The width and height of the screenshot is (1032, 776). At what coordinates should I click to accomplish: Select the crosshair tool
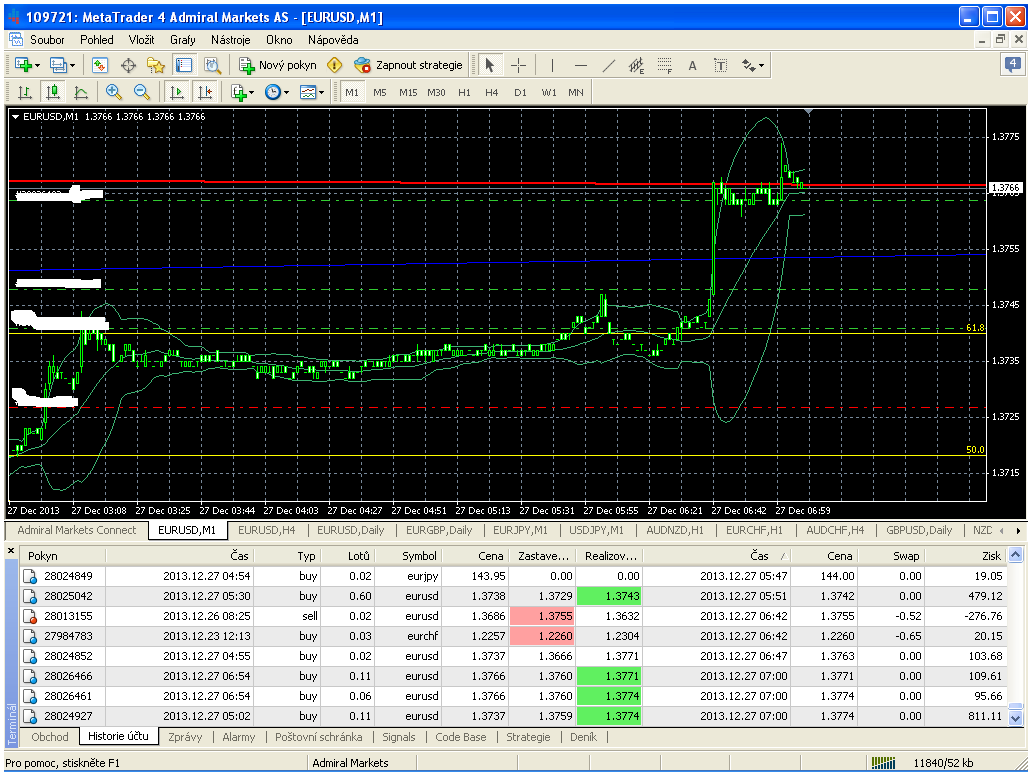519,65
